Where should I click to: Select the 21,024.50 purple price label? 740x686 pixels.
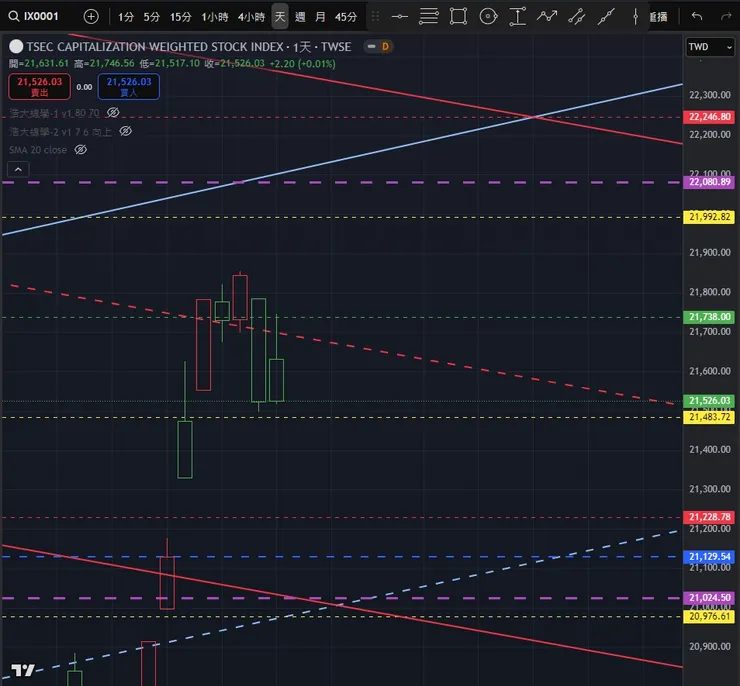pos(709,598)
